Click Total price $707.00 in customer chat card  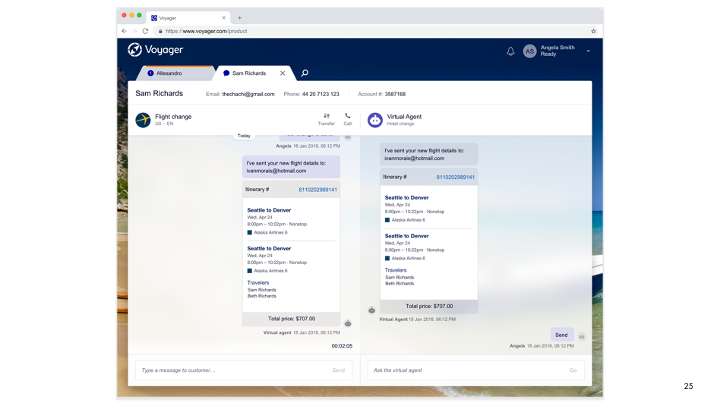point(291,319)
